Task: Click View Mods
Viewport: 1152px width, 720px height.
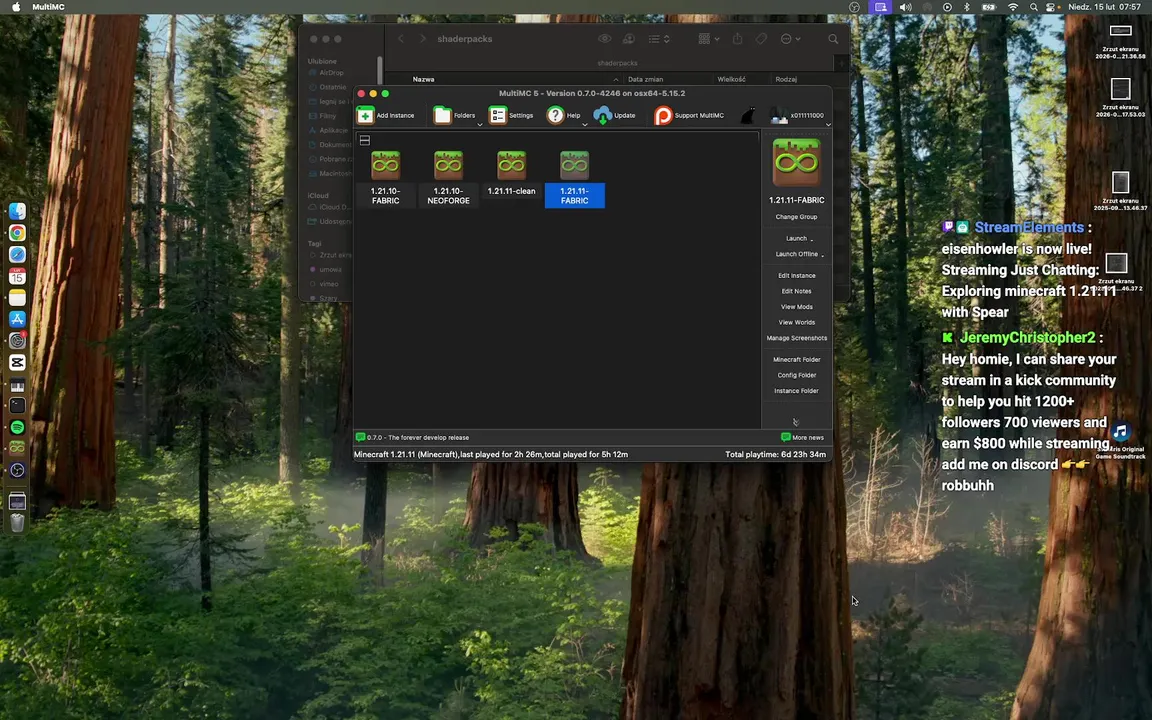Action: (796, 307)
